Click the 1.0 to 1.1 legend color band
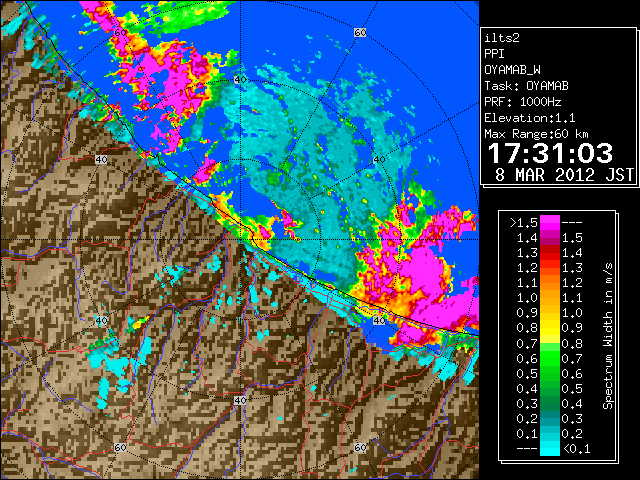The width and height of the screenshot is (640, 480). pyautogui.click(x=550, y=298)
